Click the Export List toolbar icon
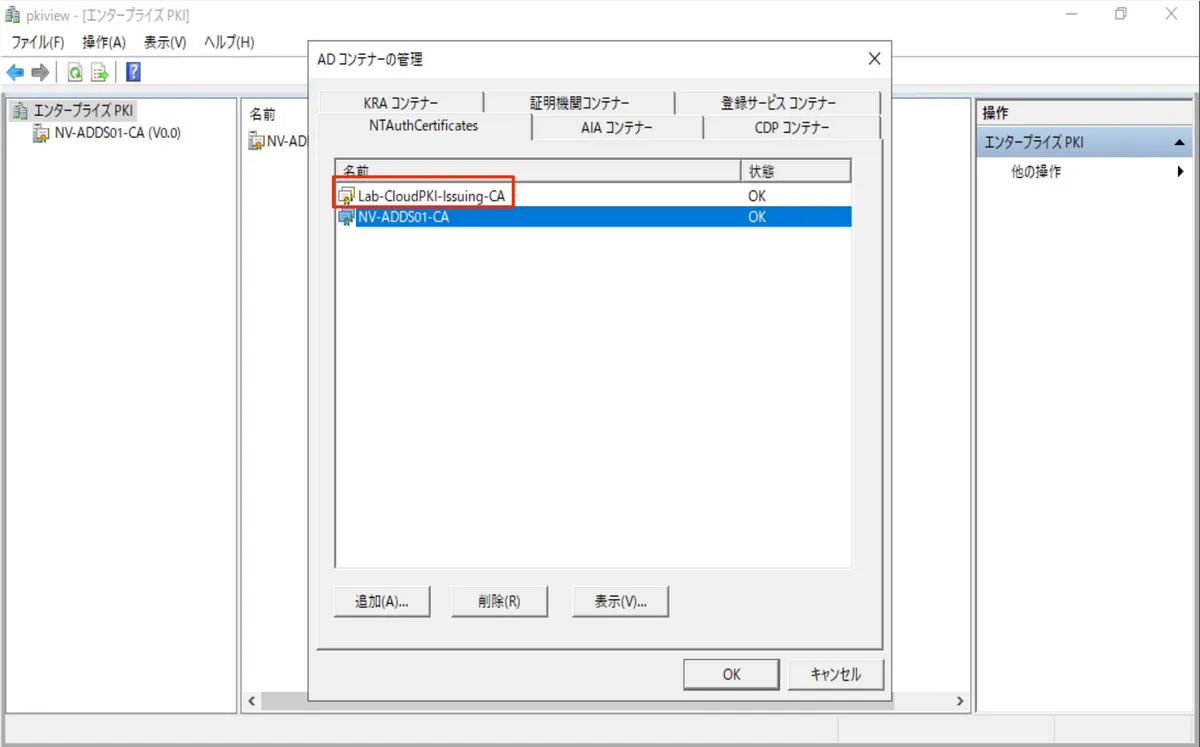1200x747 pixels. (99, 72)
